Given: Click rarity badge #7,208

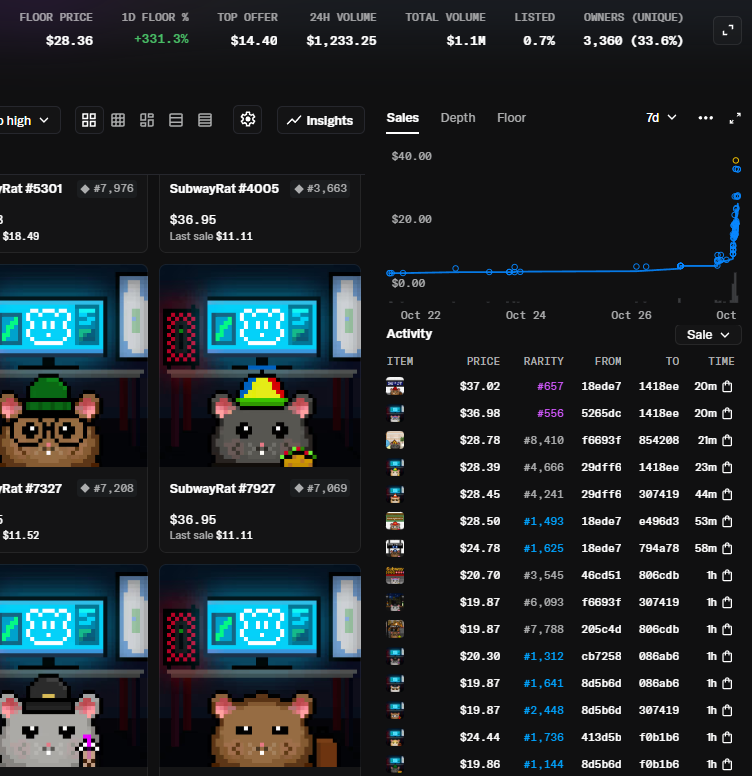Looking at the screenshot, I should click(107, 488).
